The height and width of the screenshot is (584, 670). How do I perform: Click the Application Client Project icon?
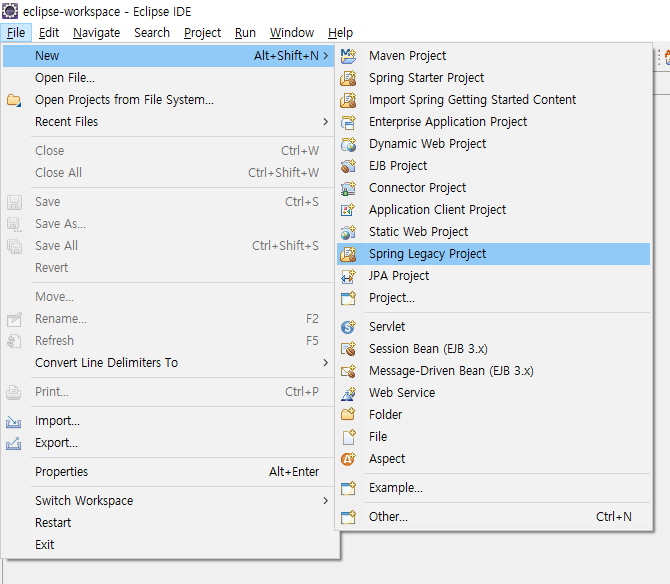(x=348, y=210)
